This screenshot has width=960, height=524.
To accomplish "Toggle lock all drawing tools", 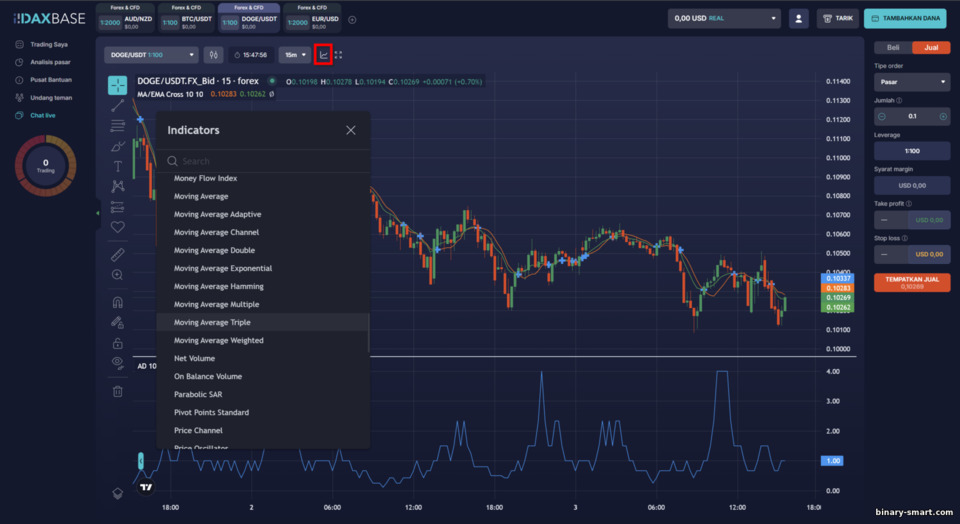I will coord(118,343).
